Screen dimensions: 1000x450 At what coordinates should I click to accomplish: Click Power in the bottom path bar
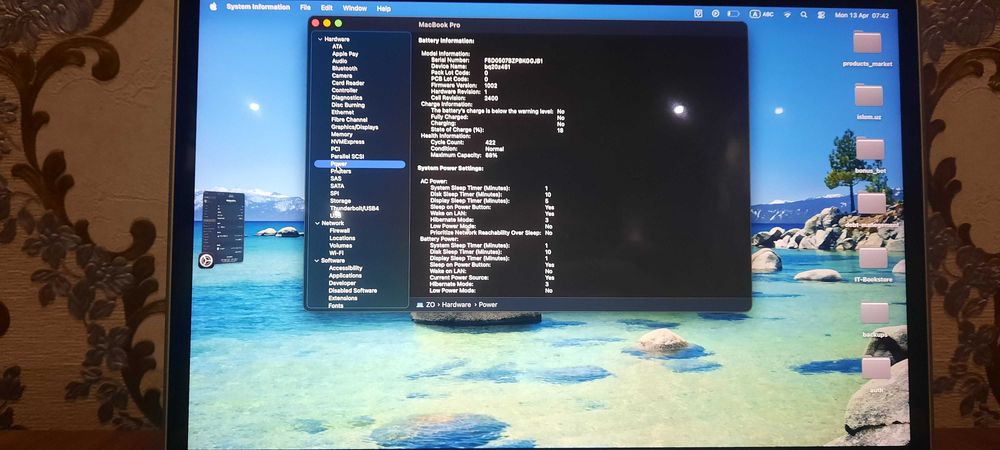(x=488, y=305)
